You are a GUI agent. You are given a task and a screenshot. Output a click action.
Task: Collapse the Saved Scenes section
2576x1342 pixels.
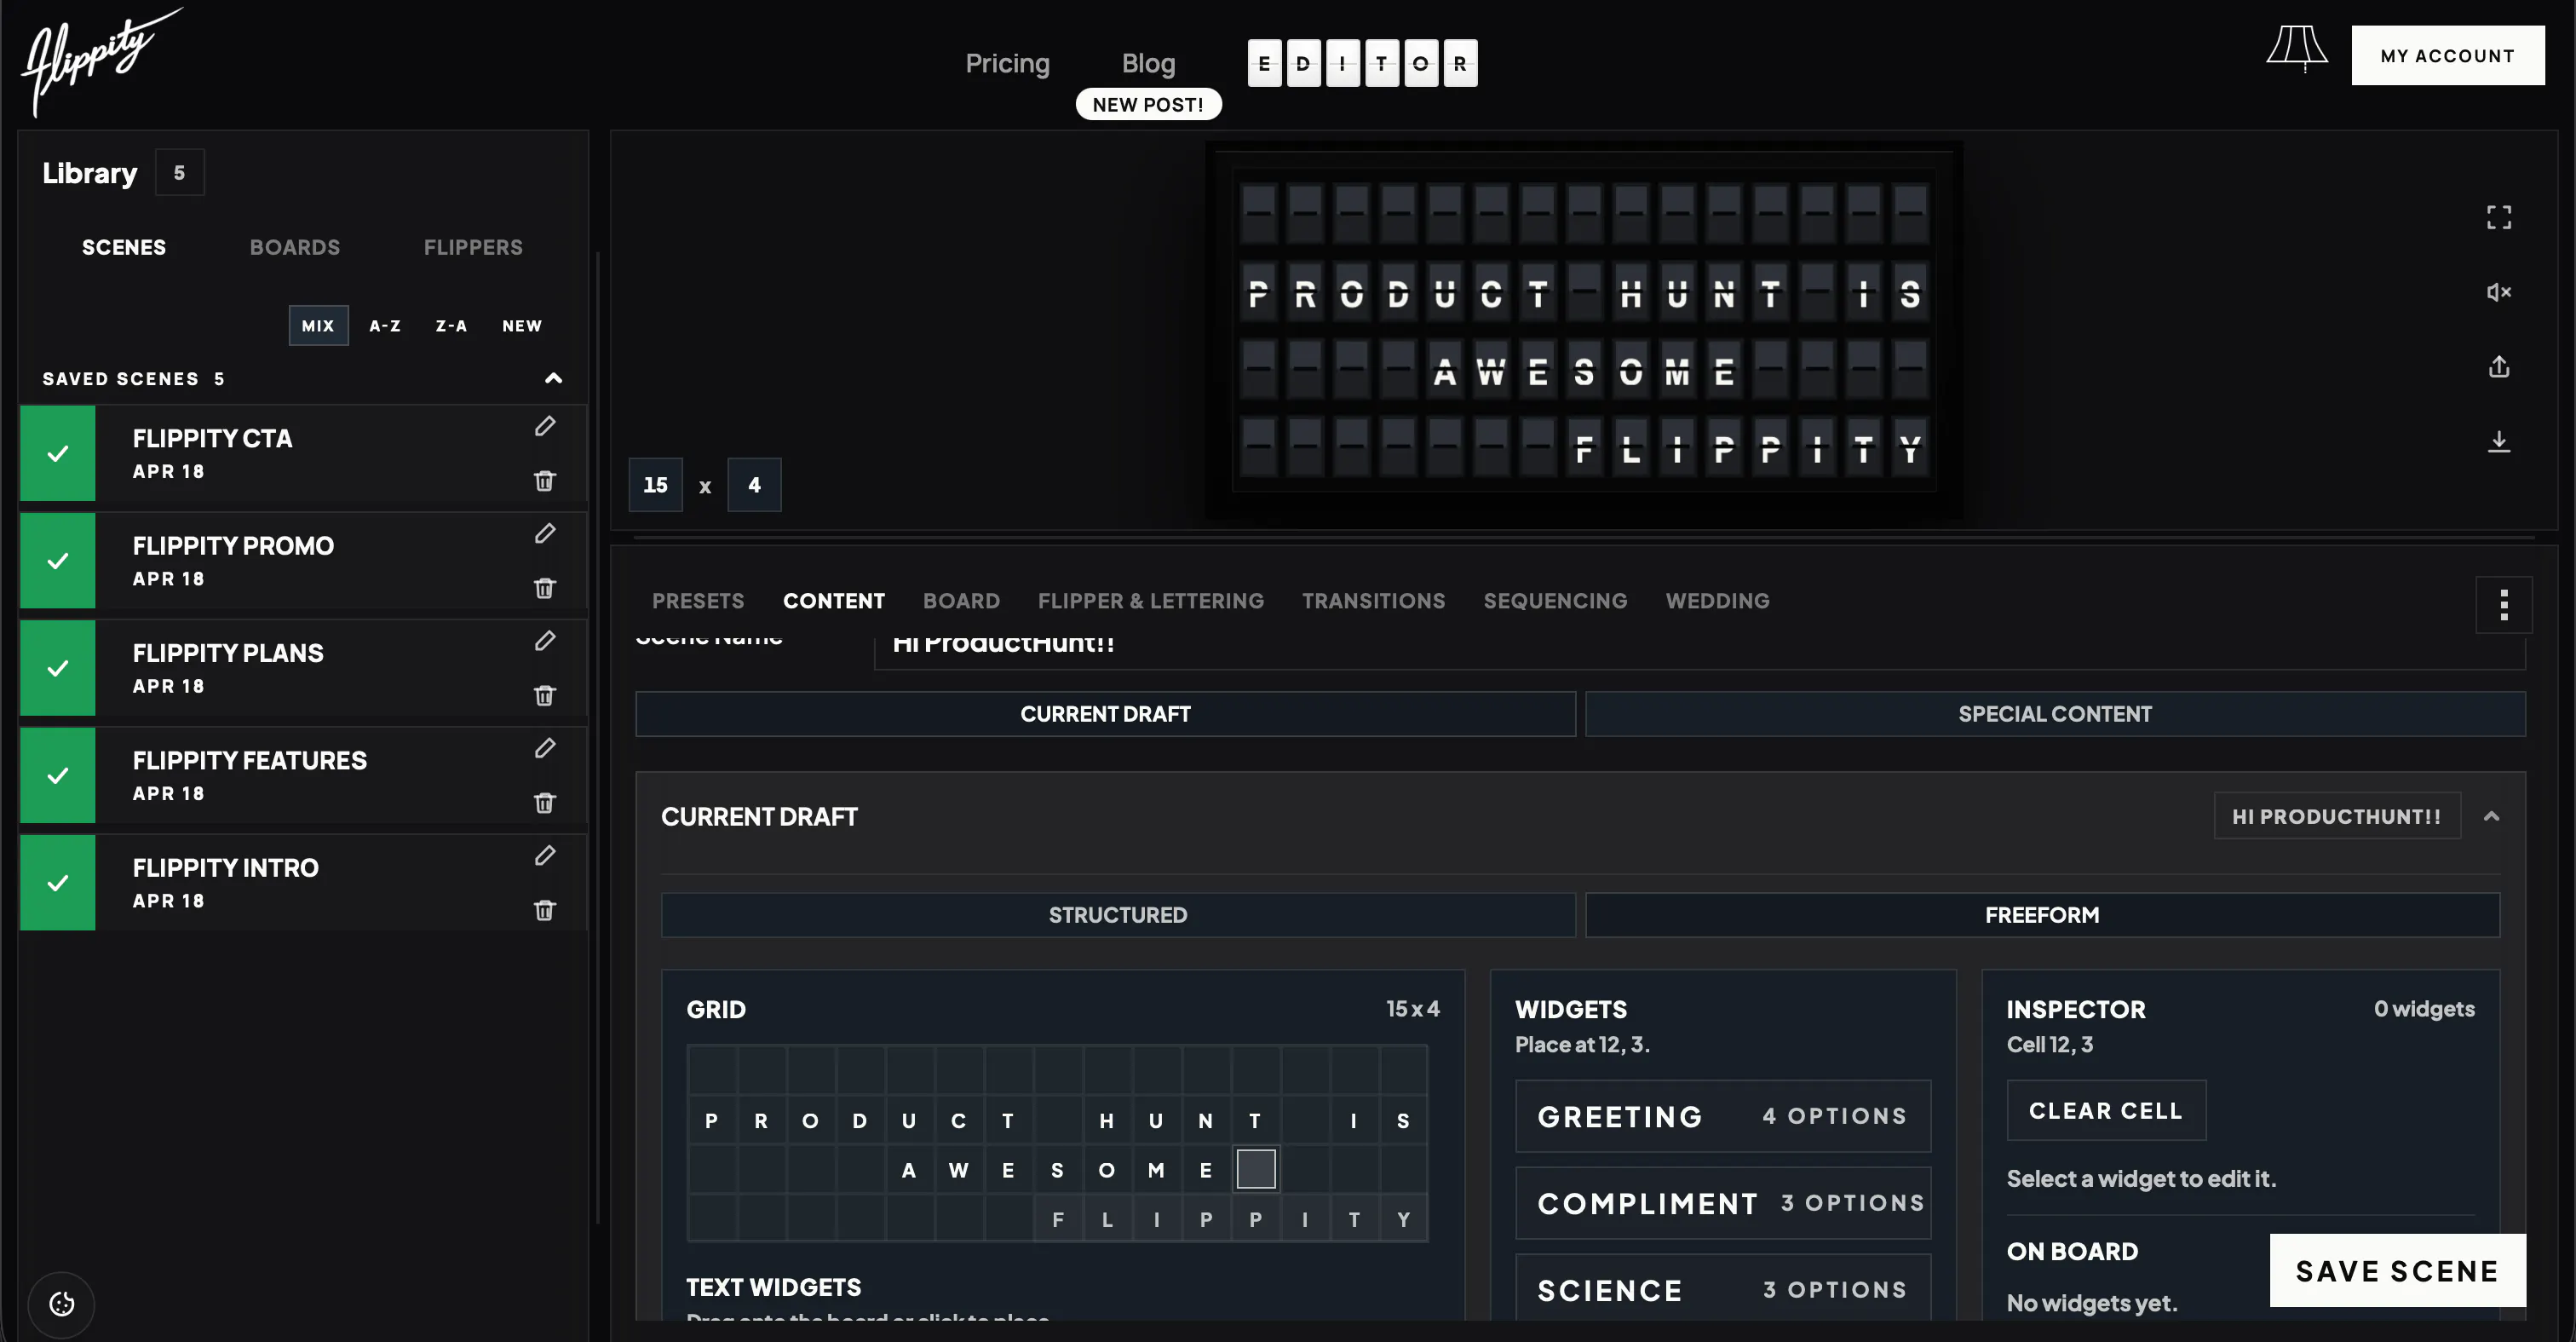pyautogui.click(x=553, y=378)
